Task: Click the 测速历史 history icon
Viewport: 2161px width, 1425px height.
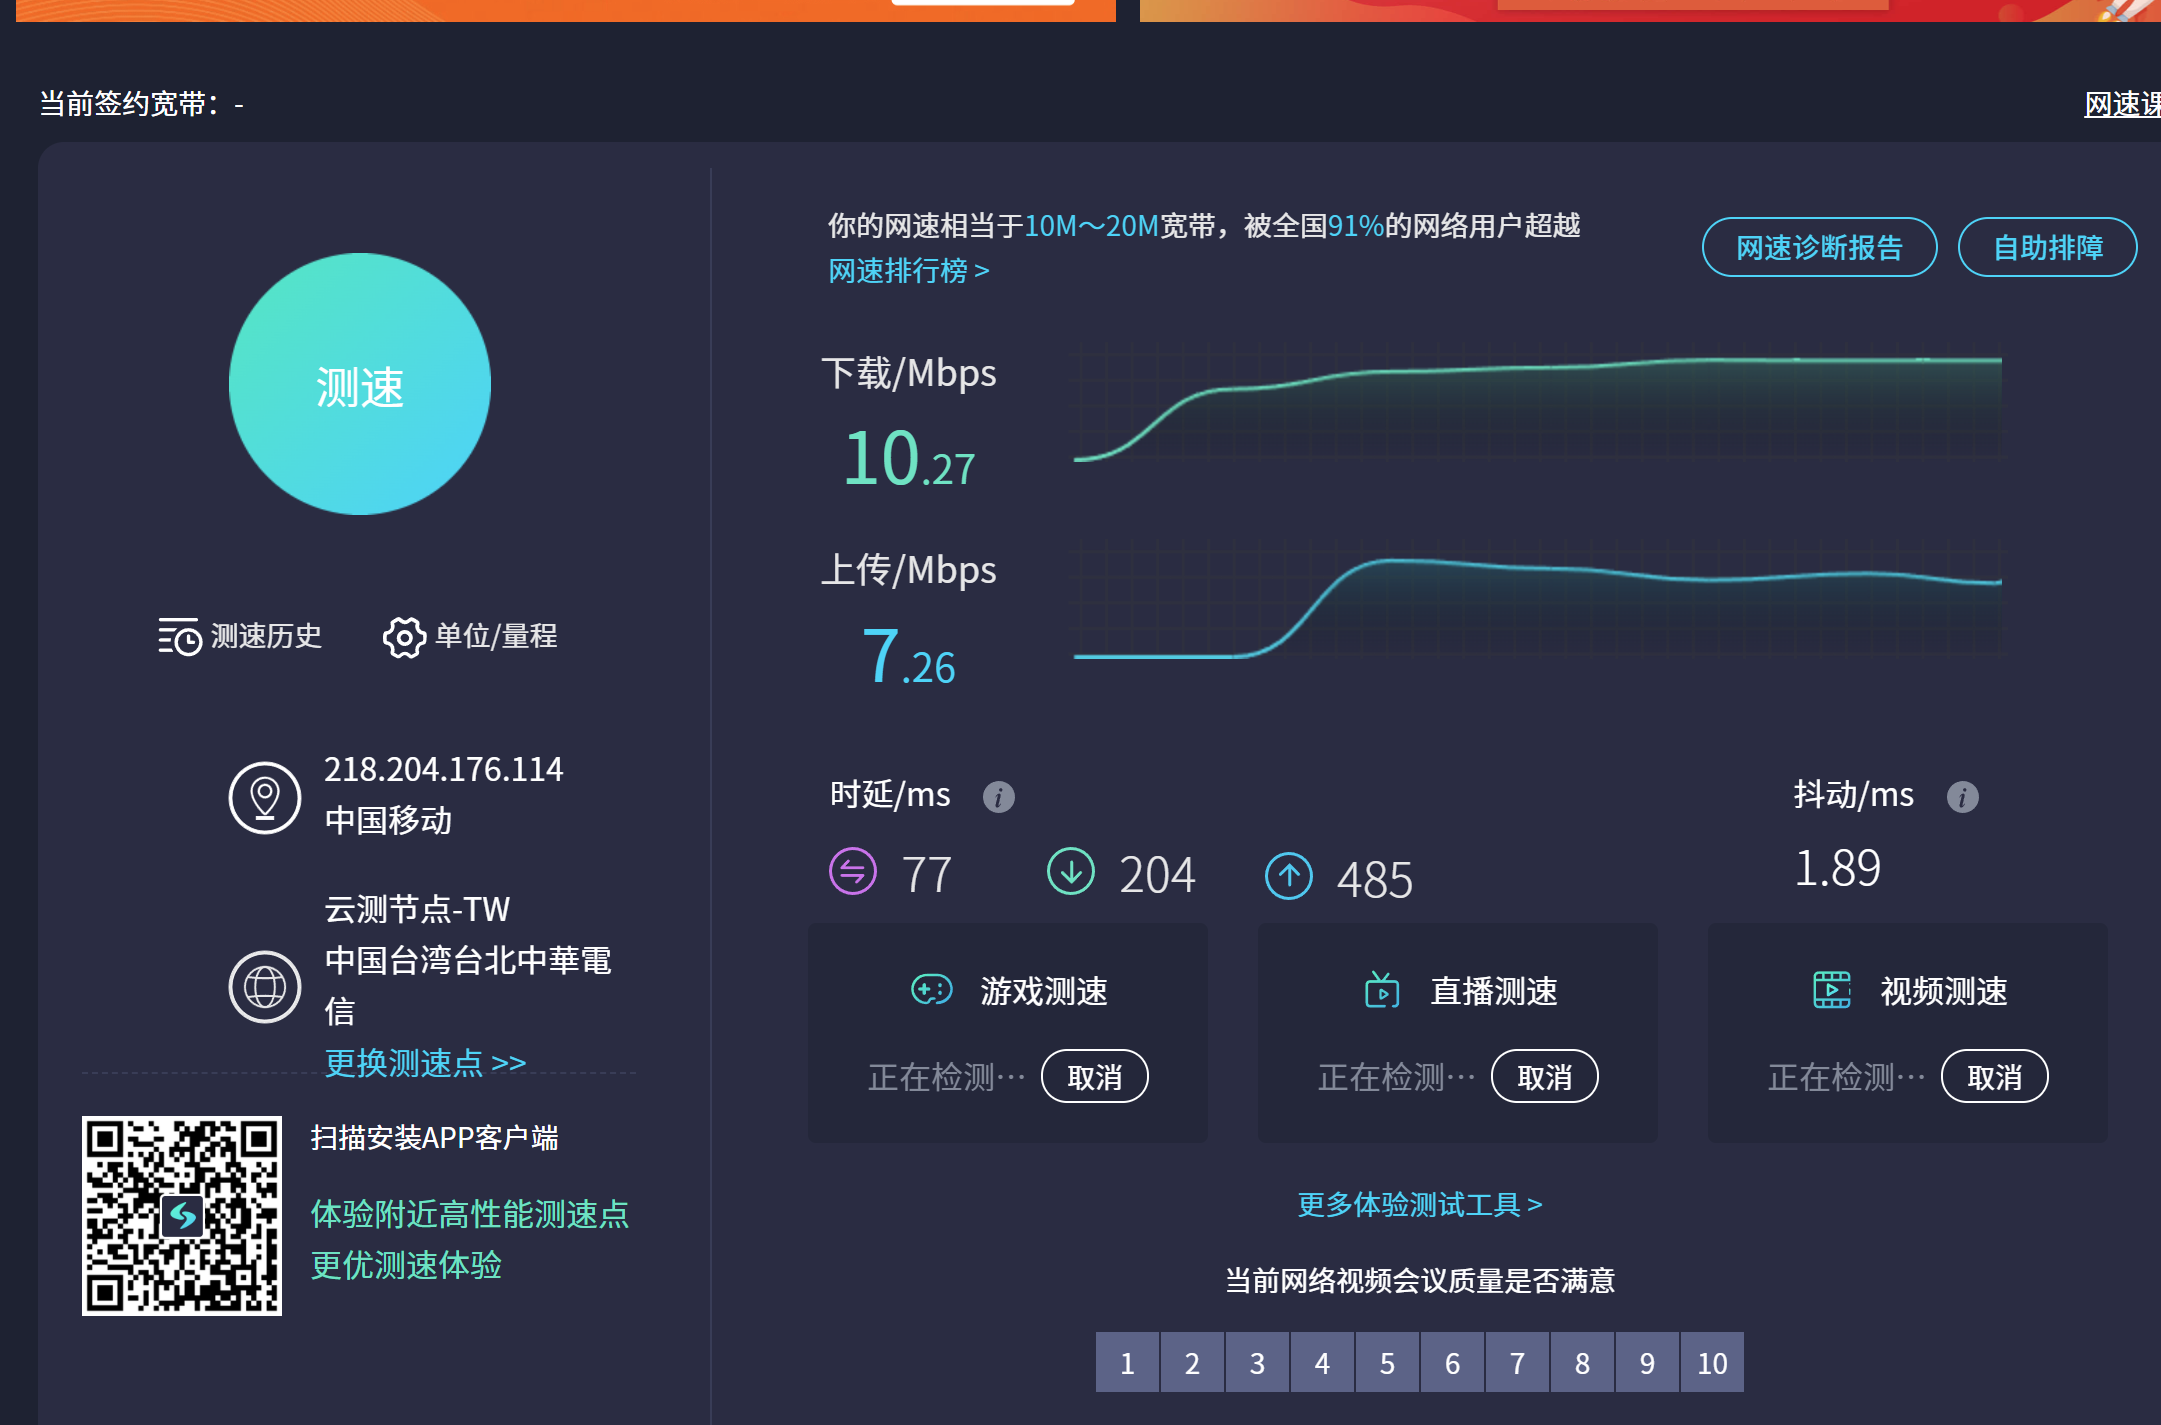Action: pyautogui.click(x=180, y=637)
